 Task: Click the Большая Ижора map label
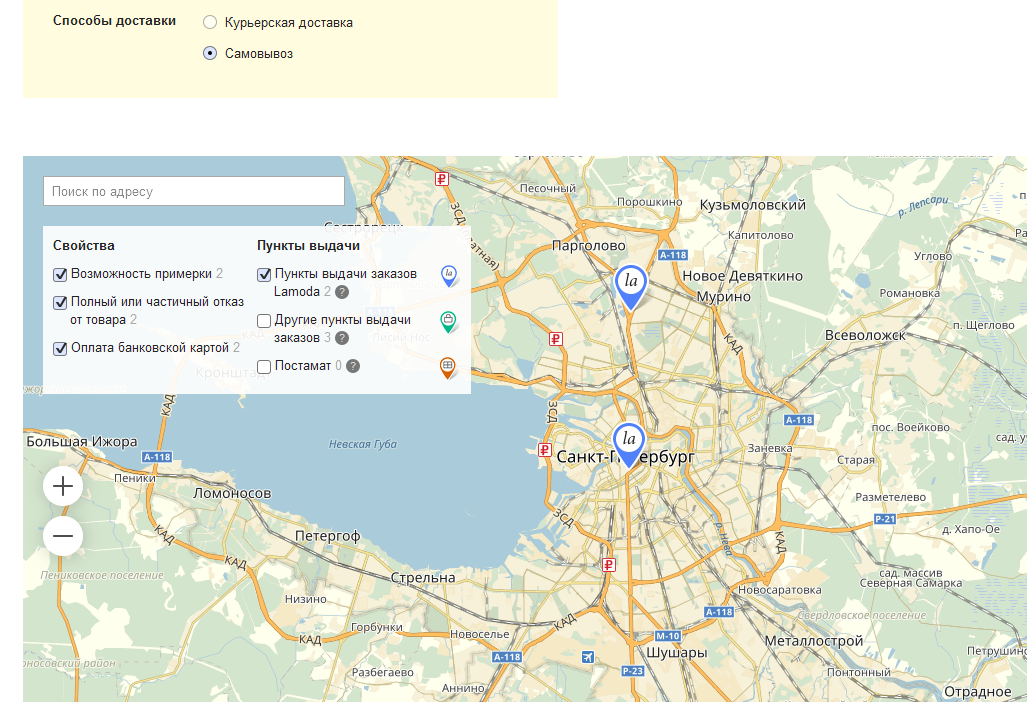point(82,441)
